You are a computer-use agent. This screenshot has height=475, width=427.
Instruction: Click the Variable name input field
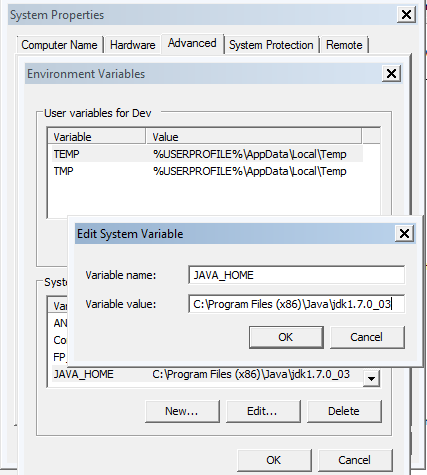[296, 275]
